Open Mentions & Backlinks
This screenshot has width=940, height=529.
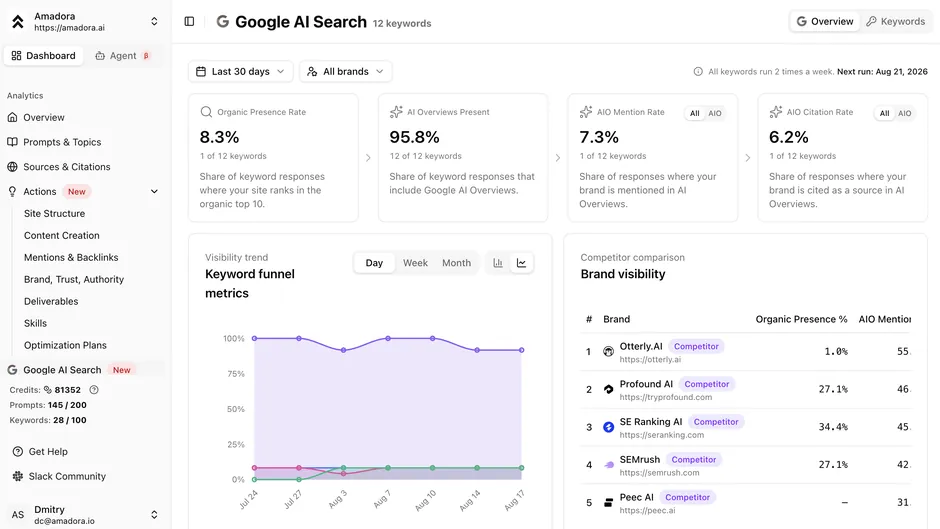[x=71, y=257]
